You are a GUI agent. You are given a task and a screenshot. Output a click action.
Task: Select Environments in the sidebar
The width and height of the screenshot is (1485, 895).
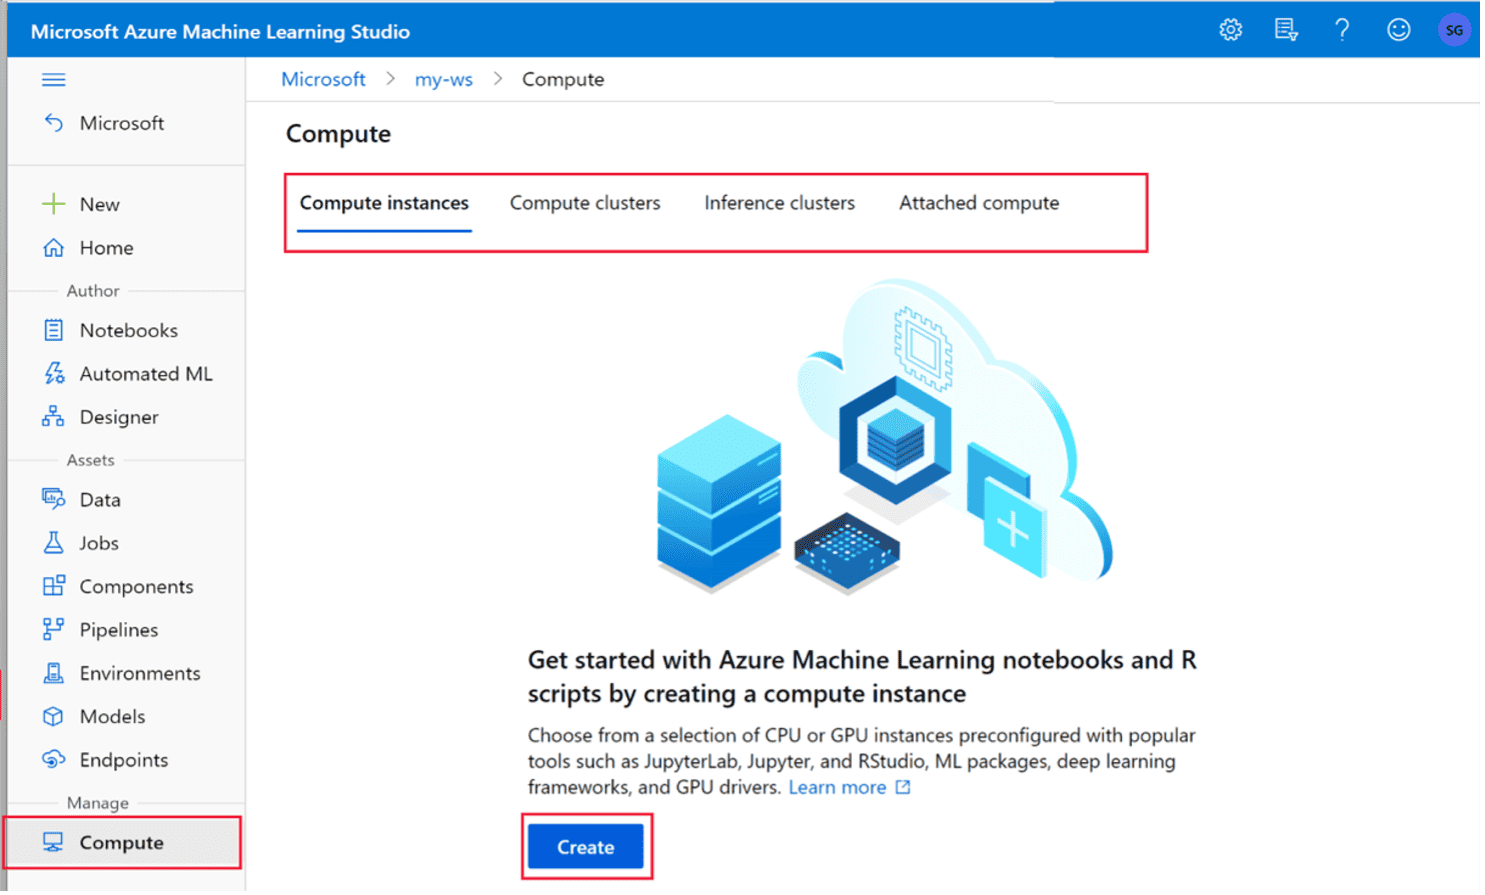tap(139, 672)
